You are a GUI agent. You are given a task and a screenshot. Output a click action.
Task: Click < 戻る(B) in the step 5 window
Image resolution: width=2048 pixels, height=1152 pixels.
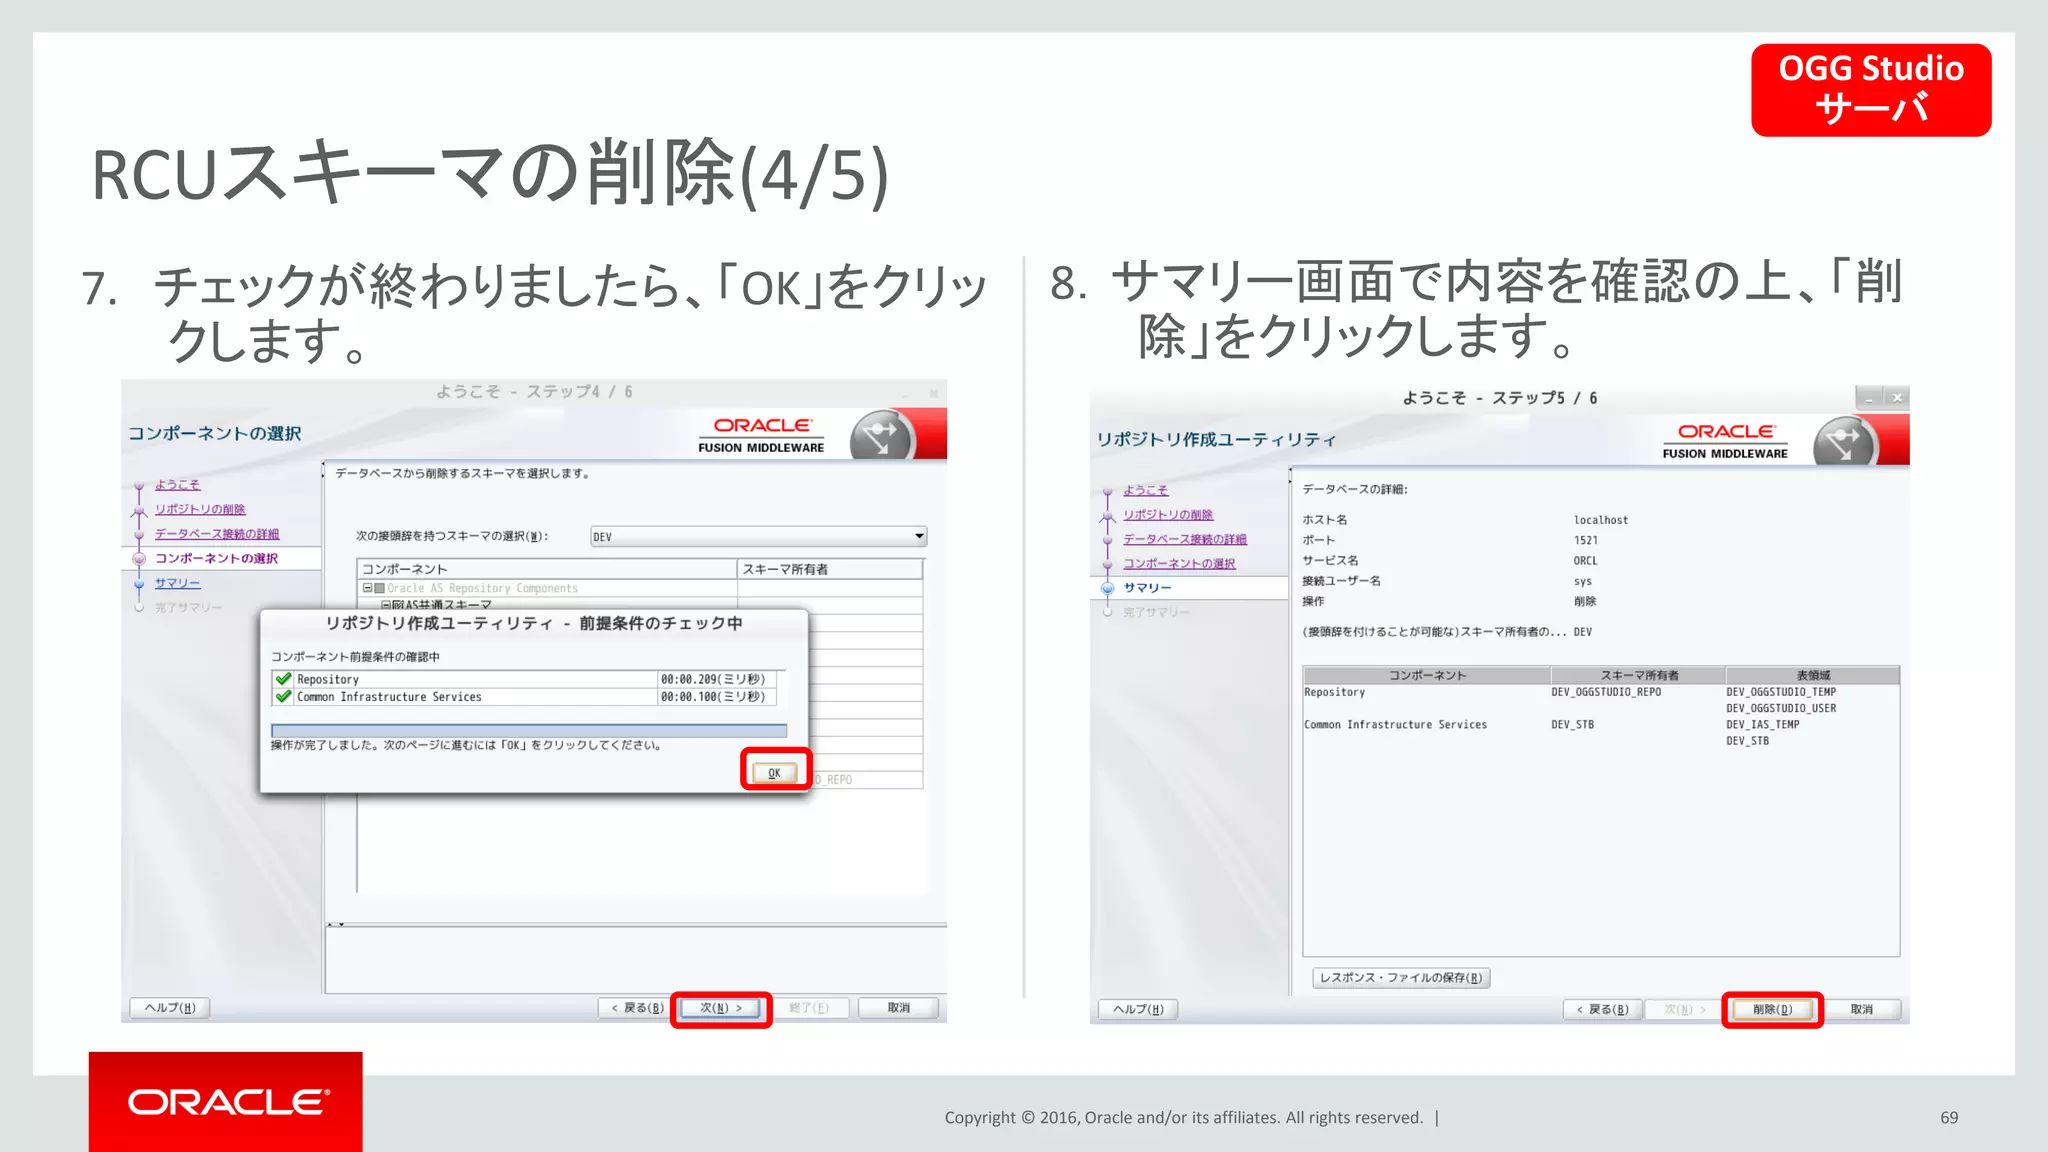(1603, 1009)
